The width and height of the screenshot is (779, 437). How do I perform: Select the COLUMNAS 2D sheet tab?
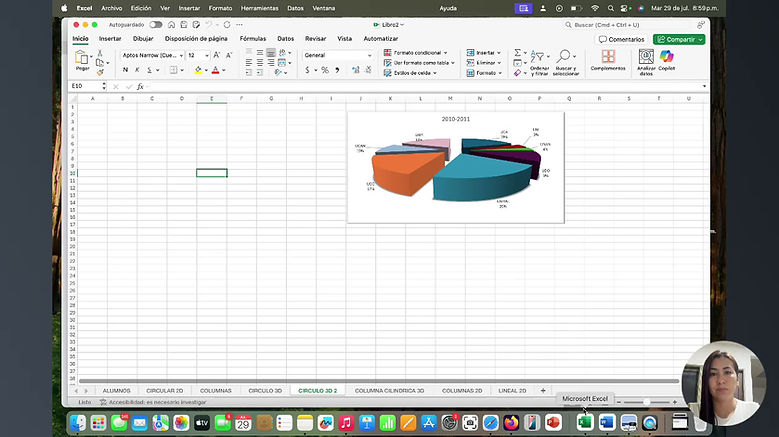[x=462, y=391]
